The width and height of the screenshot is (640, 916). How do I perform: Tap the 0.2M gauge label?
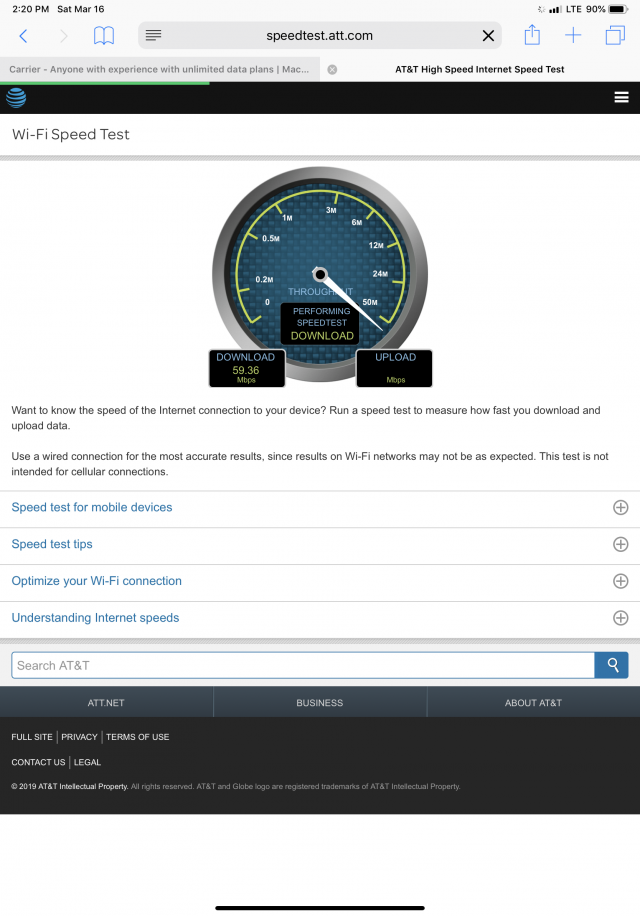pyautogui.click(x=264, y=279)
